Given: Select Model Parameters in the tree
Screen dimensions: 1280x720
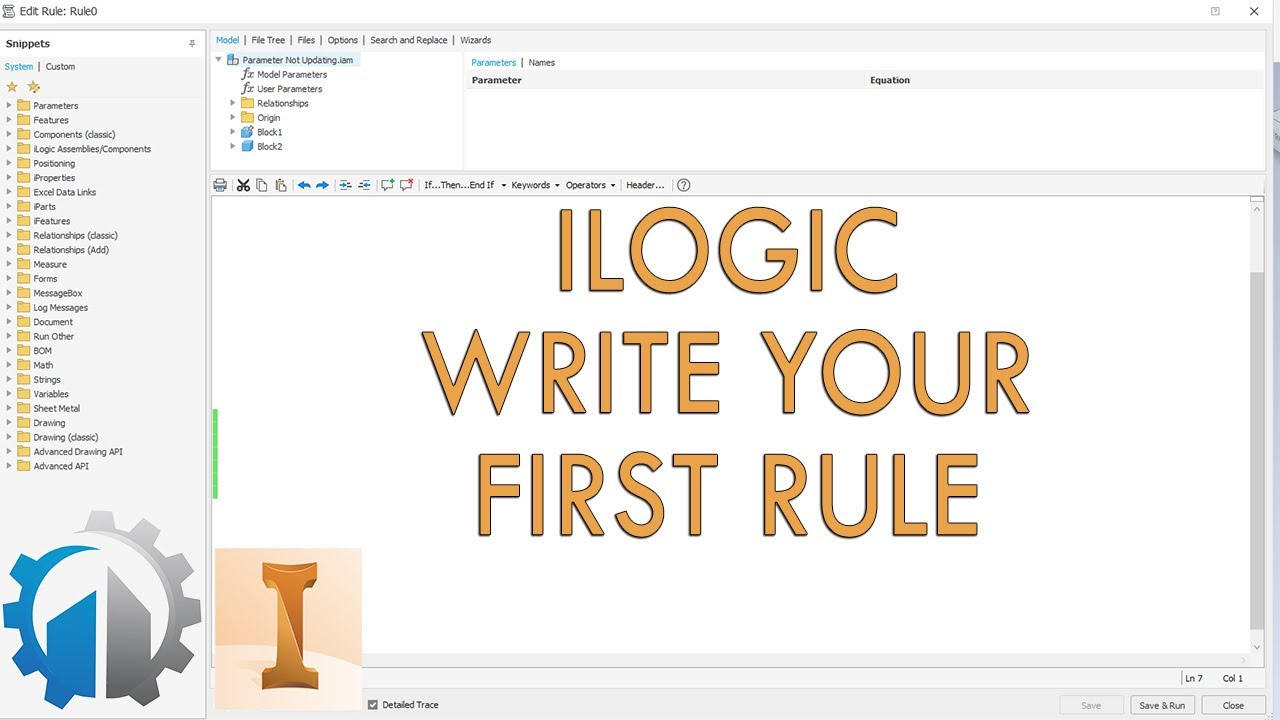Looking at the screenshot, I should (291, 74).
